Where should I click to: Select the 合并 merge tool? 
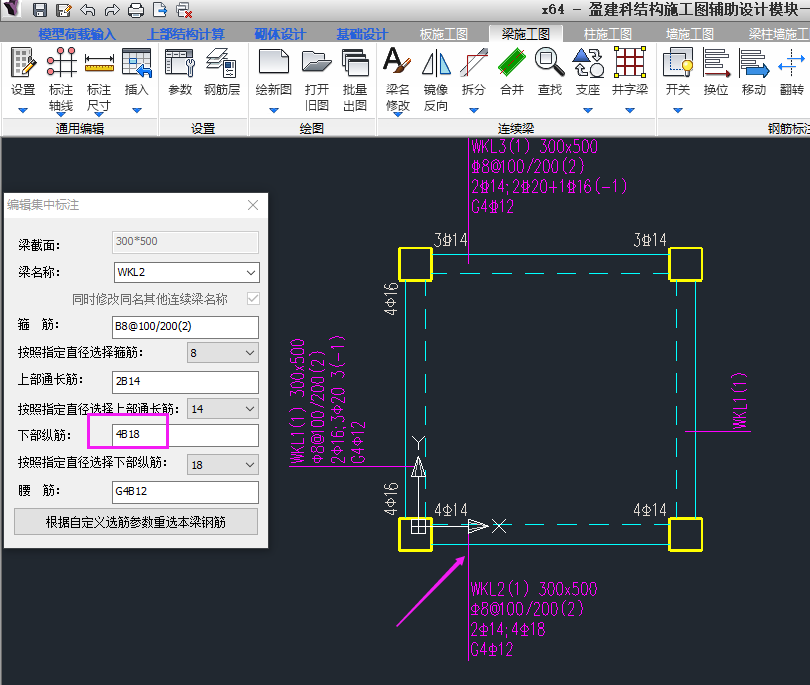(512, 72)
